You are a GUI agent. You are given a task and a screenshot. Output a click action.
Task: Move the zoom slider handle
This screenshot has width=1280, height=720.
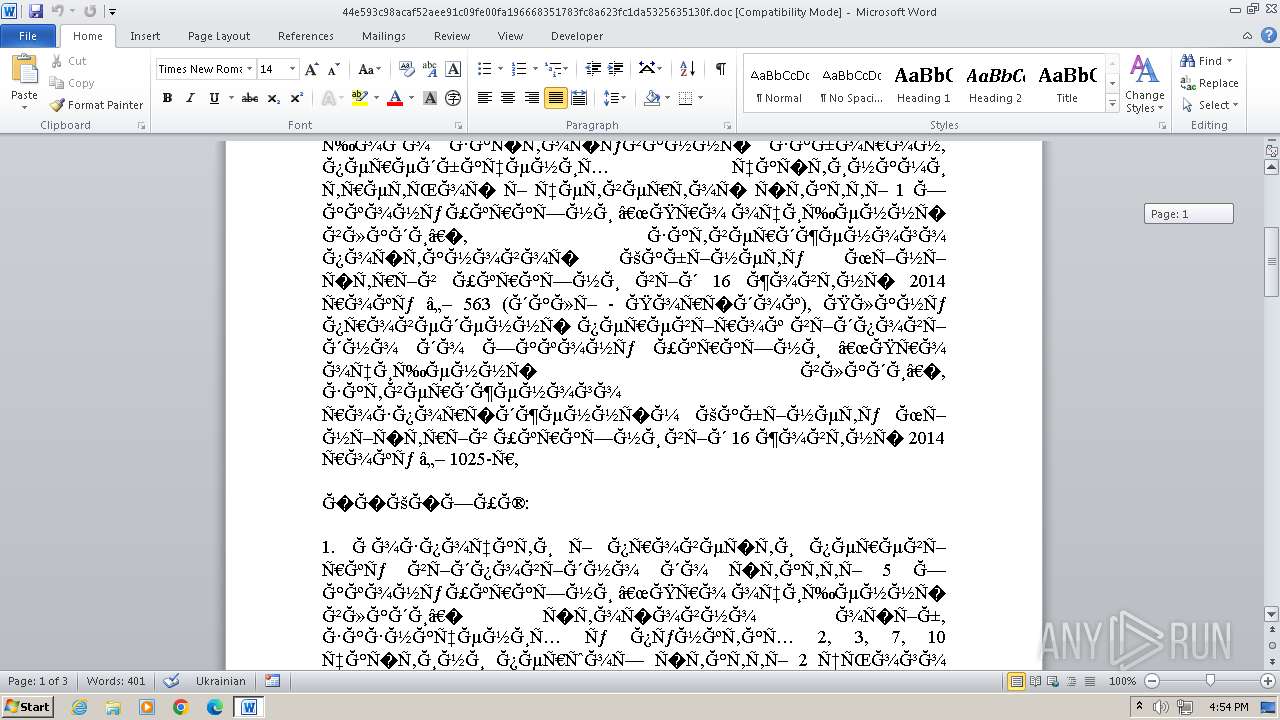pyautogui.click(x=1210, y=681)
